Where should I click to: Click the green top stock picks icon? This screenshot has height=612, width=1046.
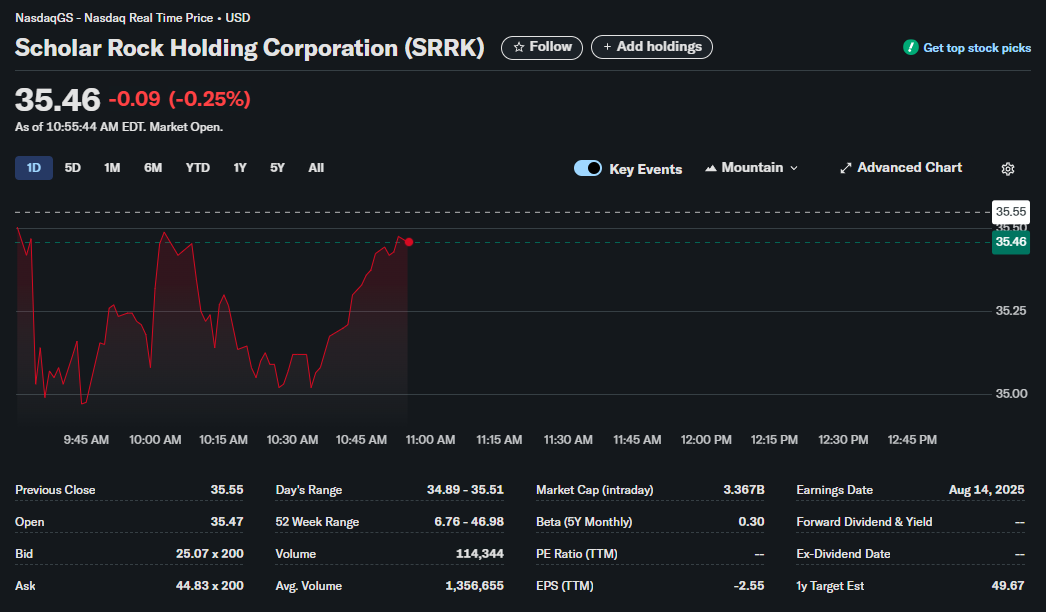click(911, 47)
